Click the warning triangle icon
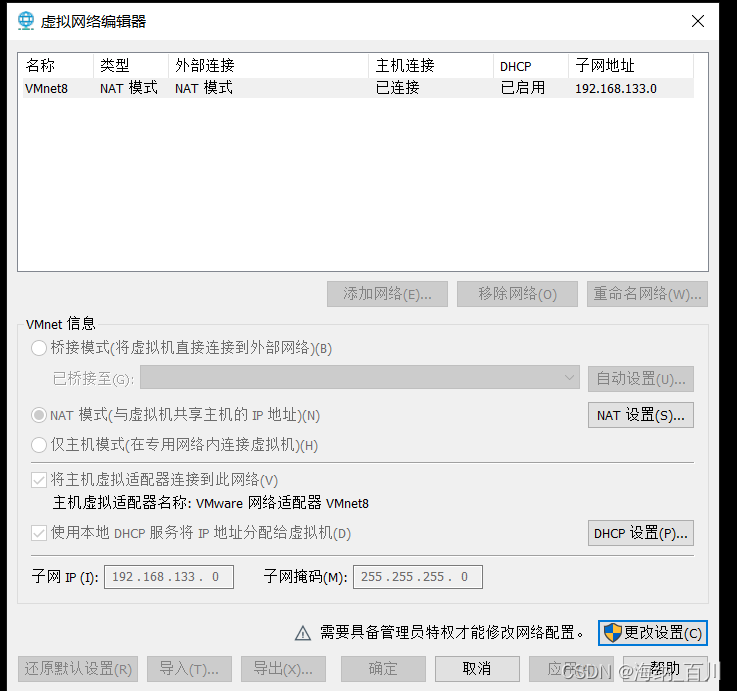This screenshot has width=737, height=691. coord(303,633)
